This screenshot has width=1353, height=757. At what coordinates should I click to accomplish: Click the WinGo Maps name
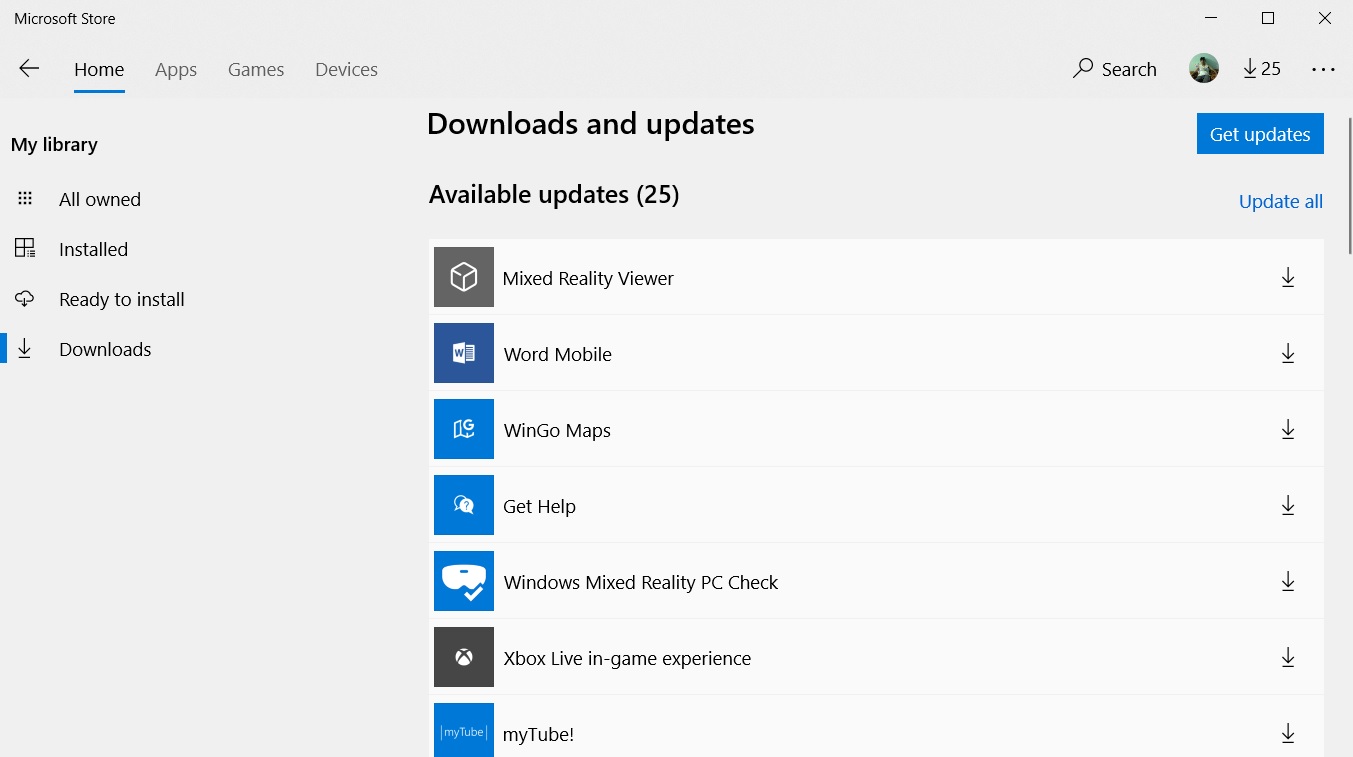(557, 431)
